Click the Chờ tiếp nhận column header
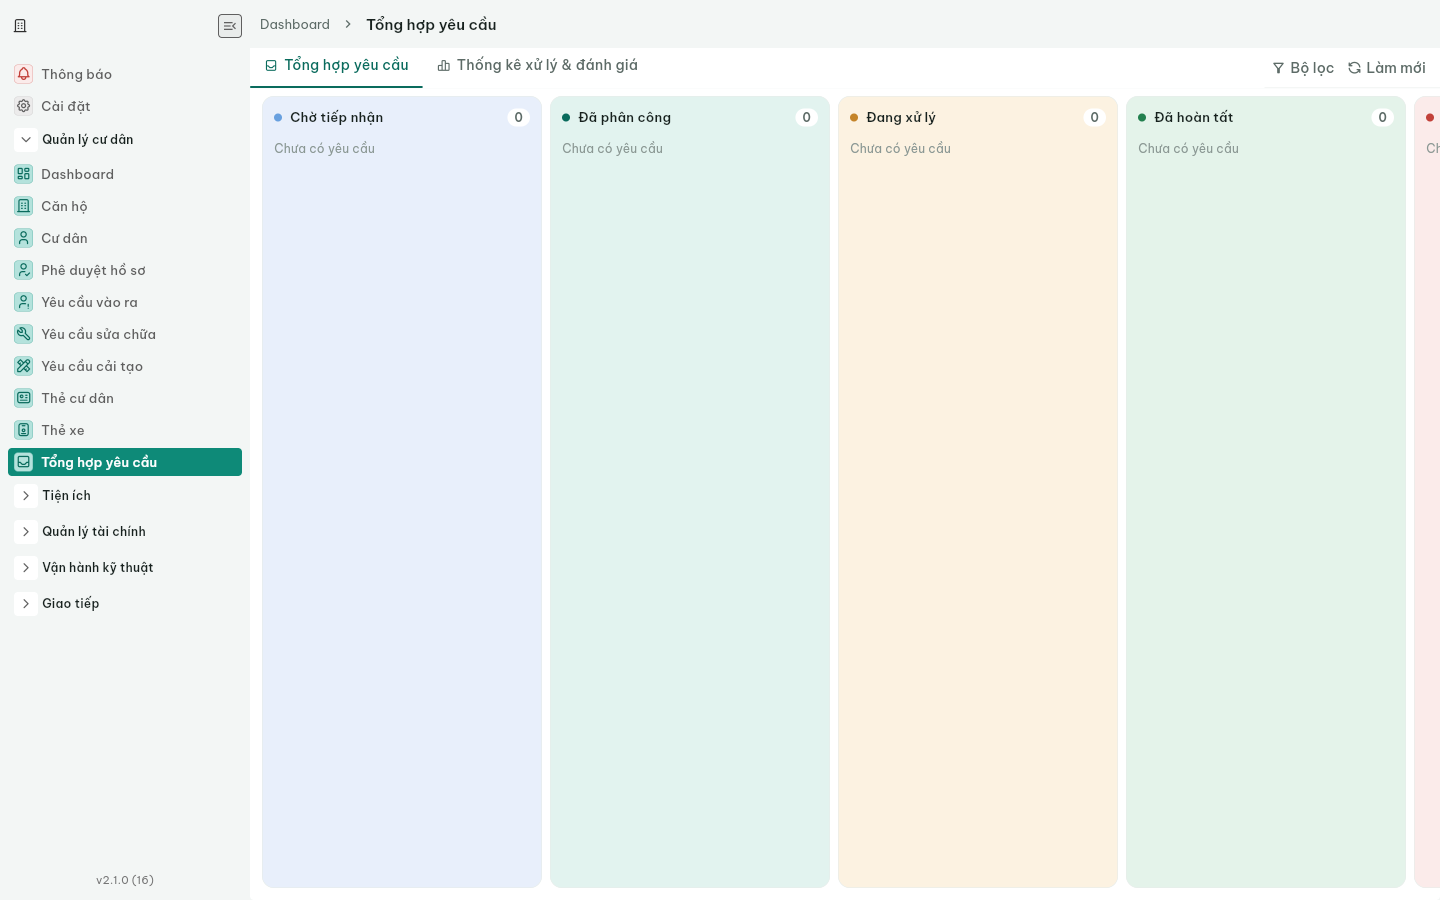This screenshot has height=900, width=1440. [336, 117]
